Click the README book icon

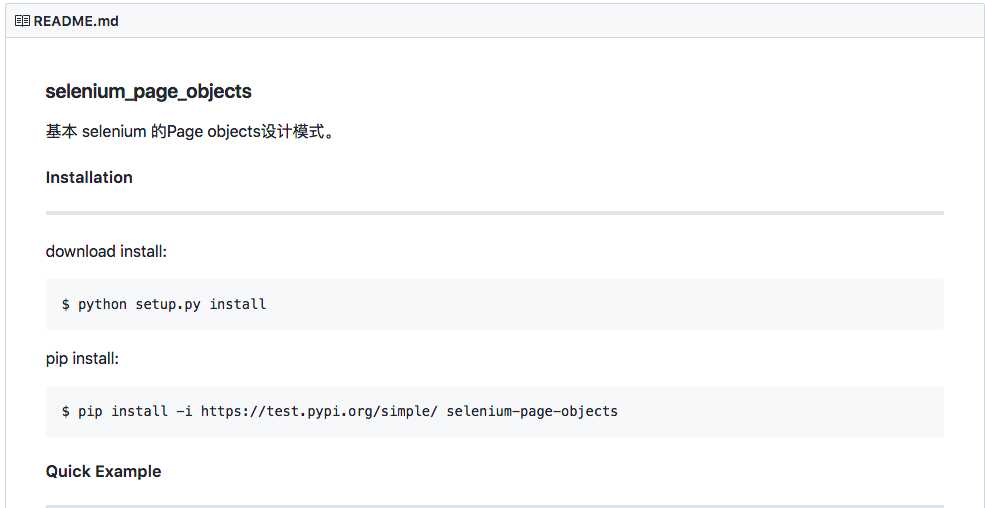pyautogui.click(x=22, y=21)
